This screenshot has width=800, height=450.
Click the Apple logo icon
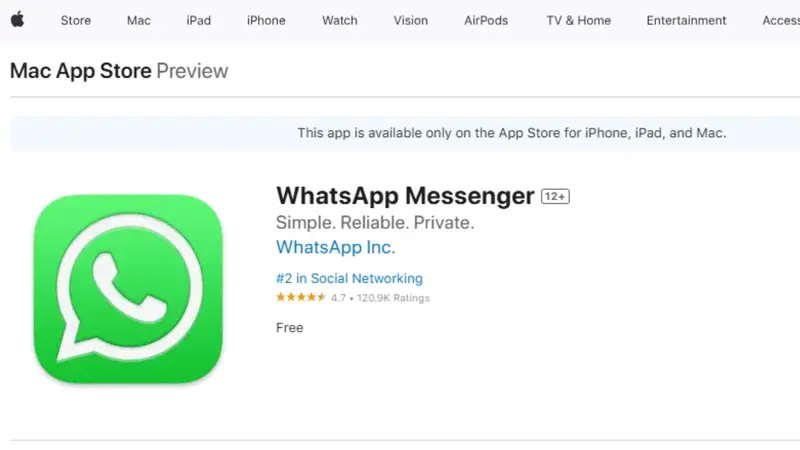[x=17, y=20]
